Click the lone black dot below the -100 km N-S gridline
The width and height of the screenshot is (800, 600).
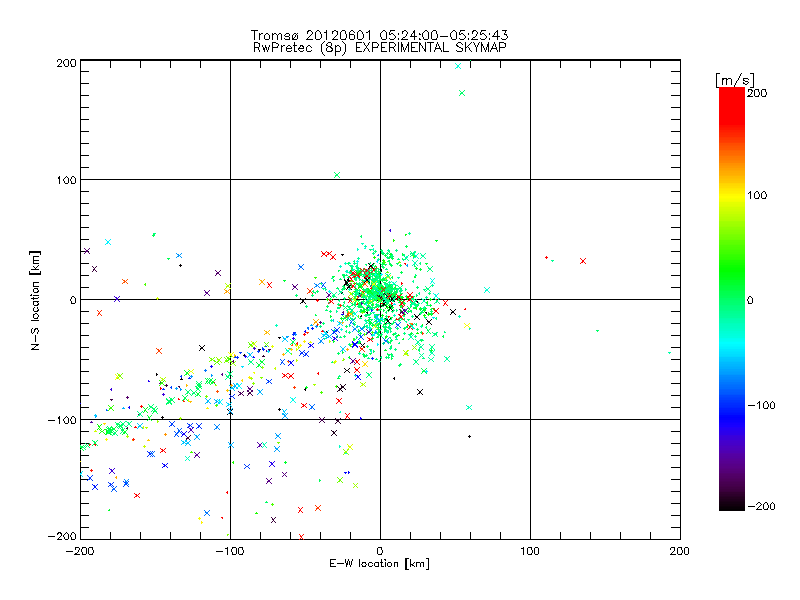tap(469, 437)
